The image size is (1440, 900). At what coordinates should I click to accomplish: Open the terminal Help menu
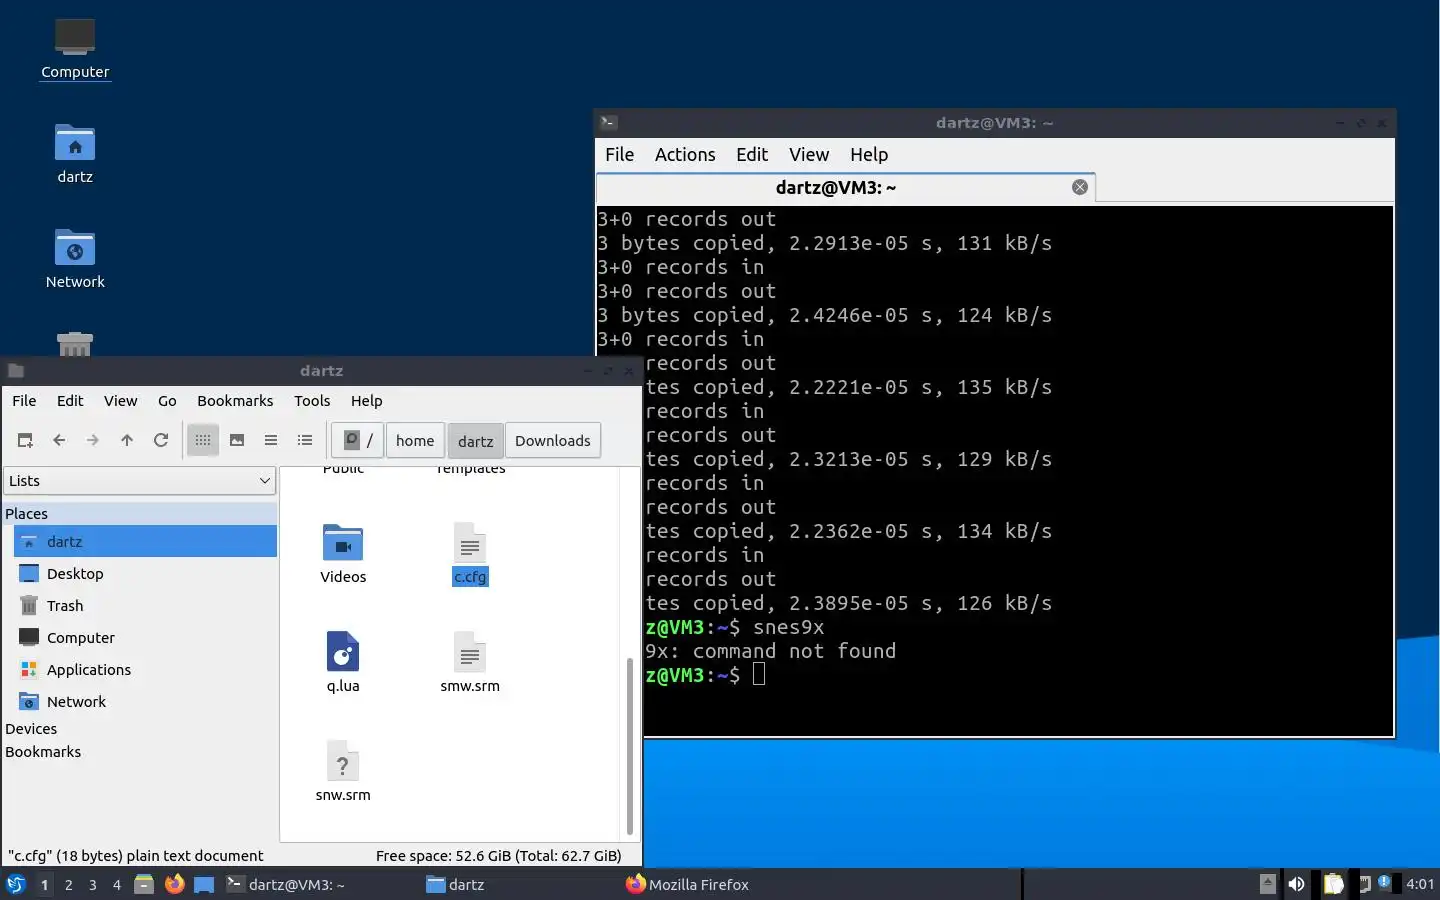coord(869,155)
